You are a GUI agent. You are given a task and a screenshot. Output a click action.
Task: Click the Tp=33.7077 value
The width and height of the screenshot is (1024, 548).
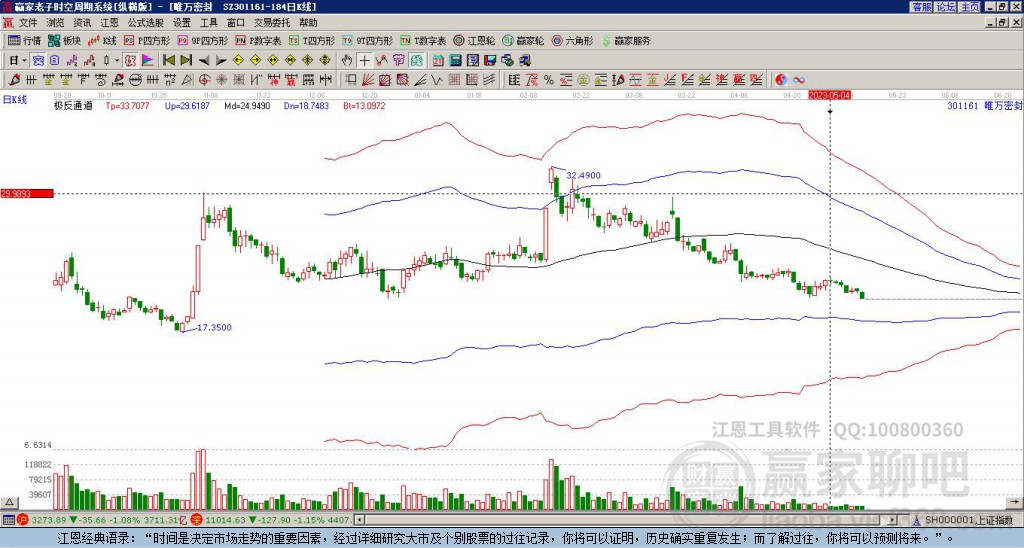tap(126, 106)
